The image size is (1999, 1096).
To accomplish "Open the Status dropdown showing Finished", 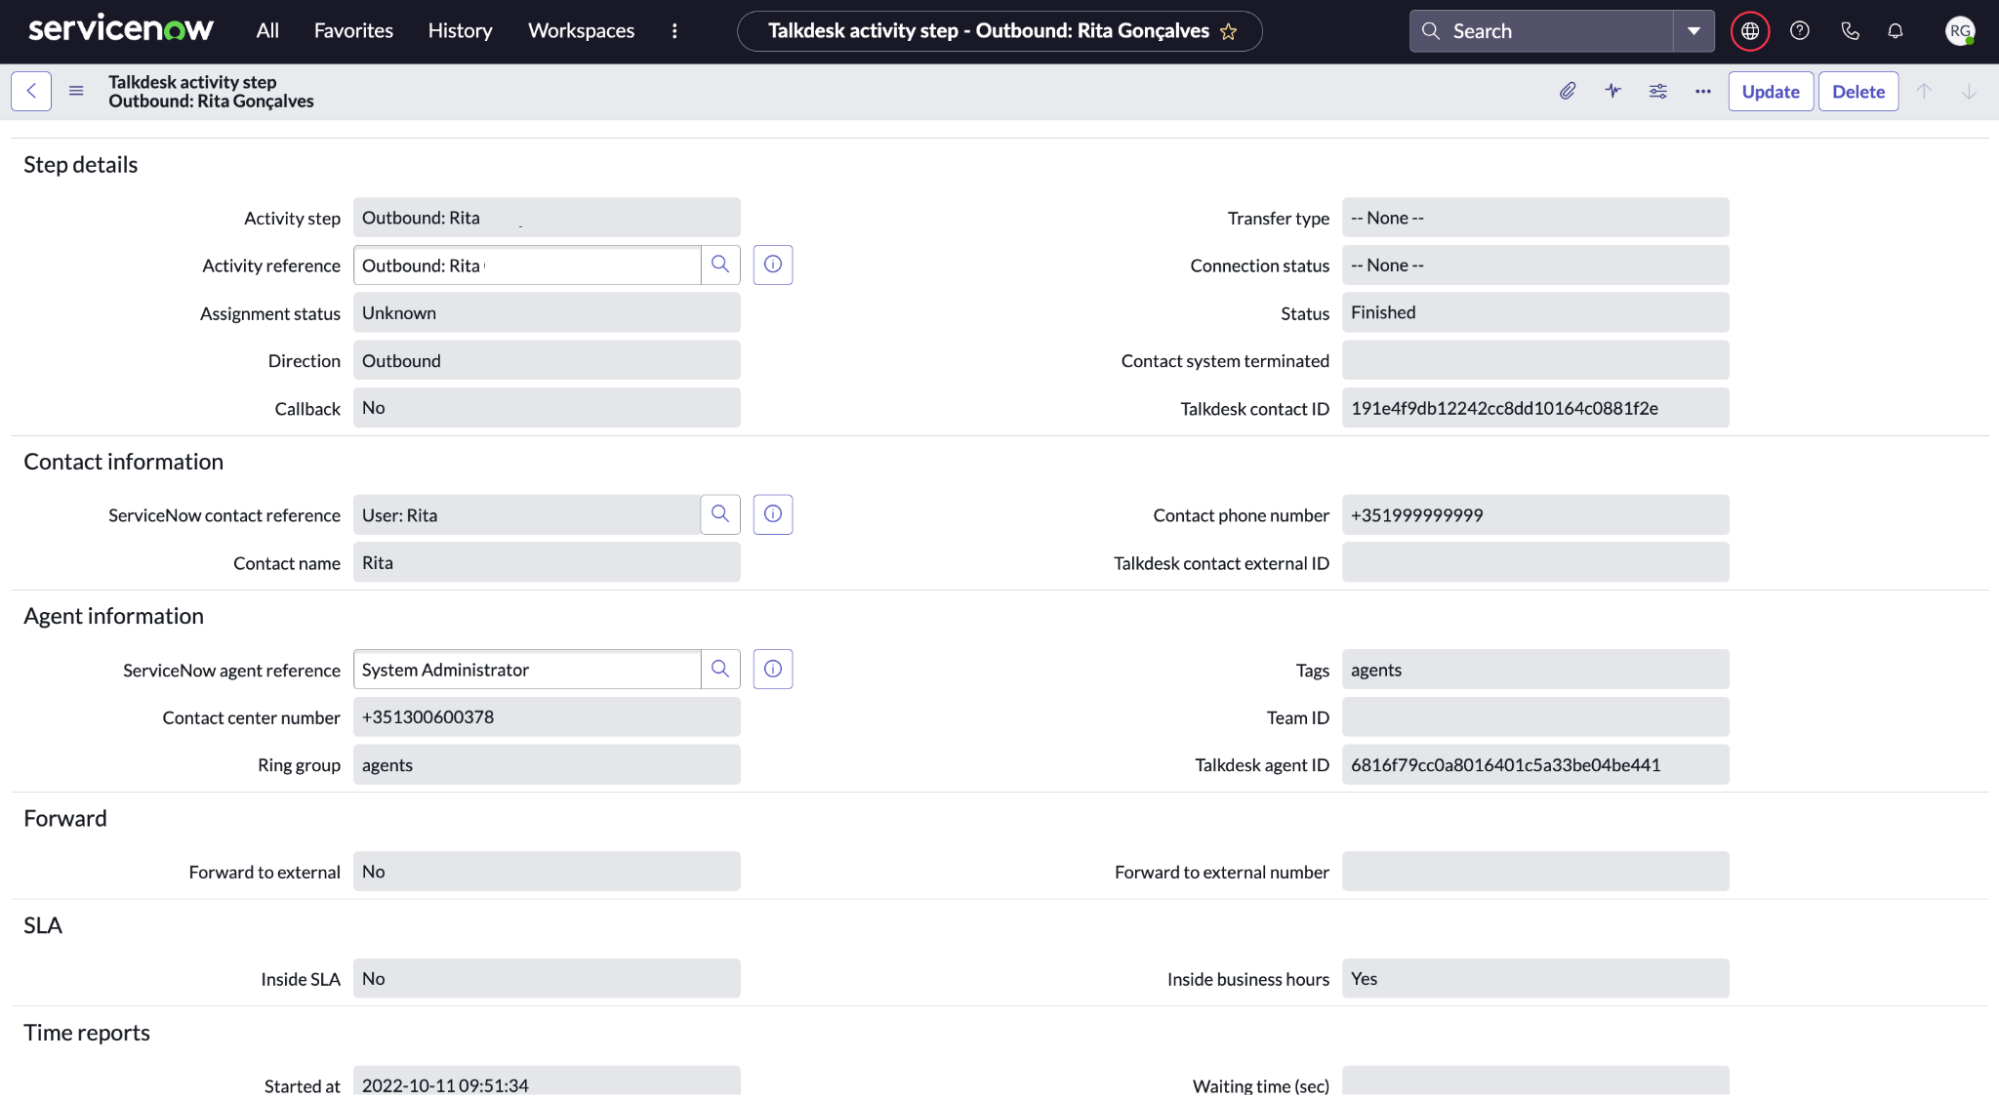I will point(1535,312).
